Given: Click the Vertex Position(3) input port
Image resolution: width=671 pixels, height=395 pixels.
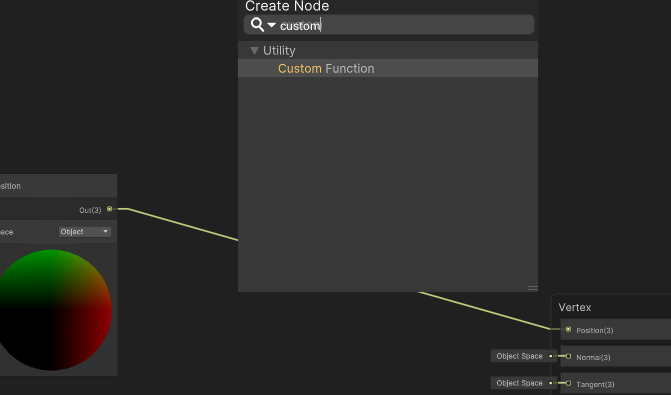Looking at the screenshot, I should (x=568, y=330).
